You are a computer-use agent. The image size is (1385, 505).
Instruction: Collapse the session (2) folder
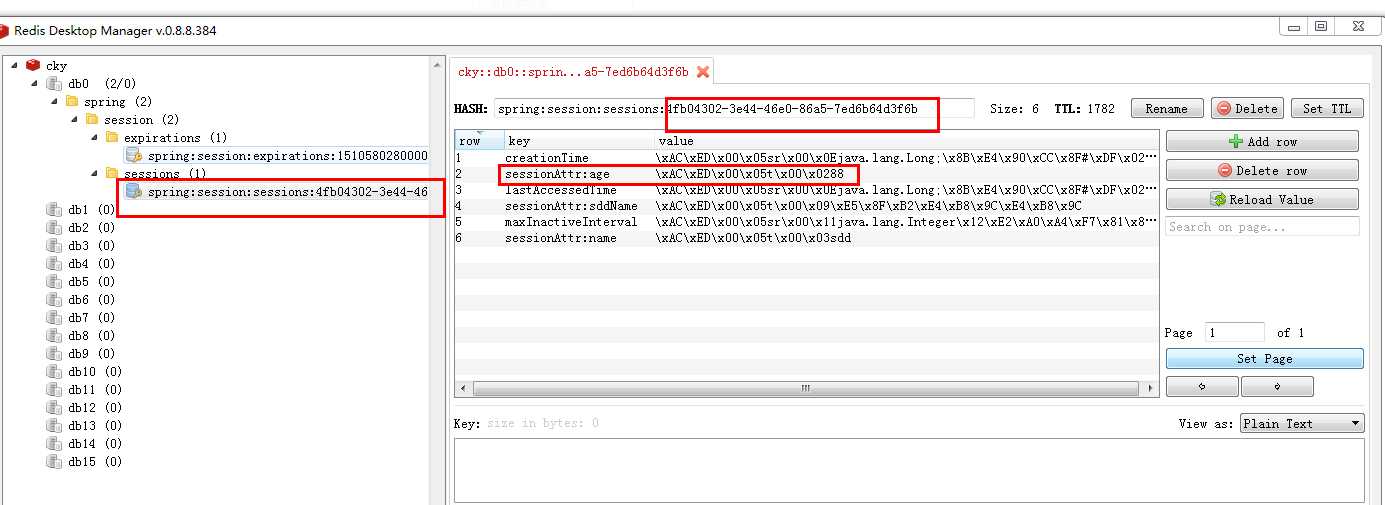pyautogui.click(x=74, y=120)
